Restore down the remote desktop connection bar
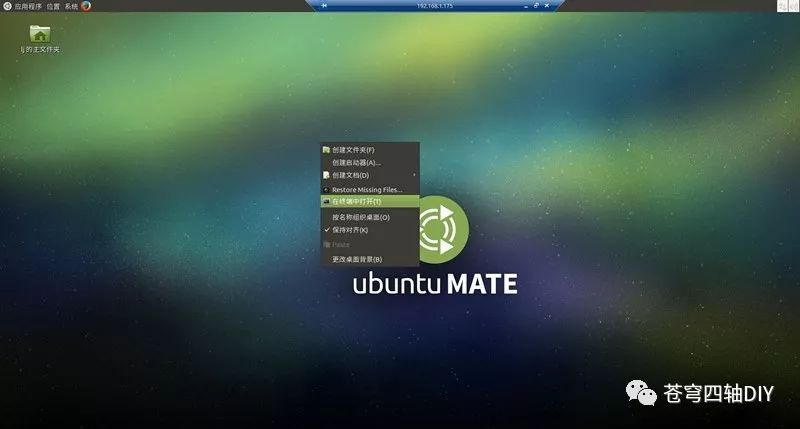Screen dimensions: 800x429 coord(536,6)
